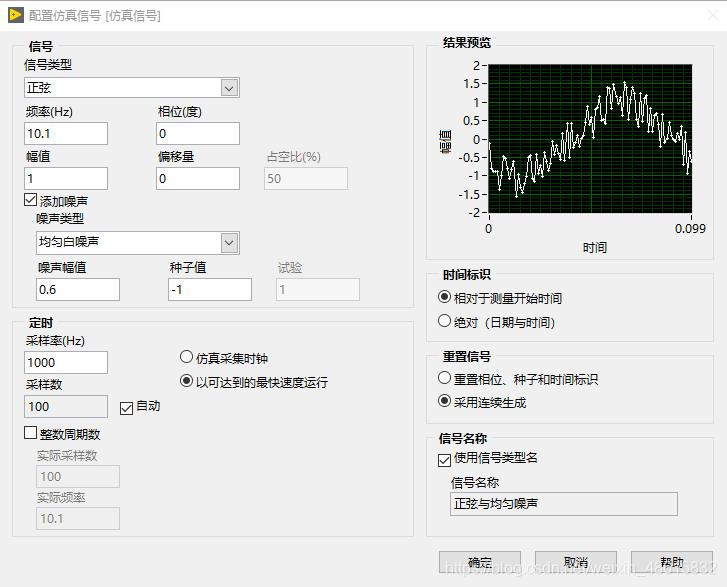Click the 结果预览 waveform graph
The image size is (727, 587).
(x=590, y=139)
